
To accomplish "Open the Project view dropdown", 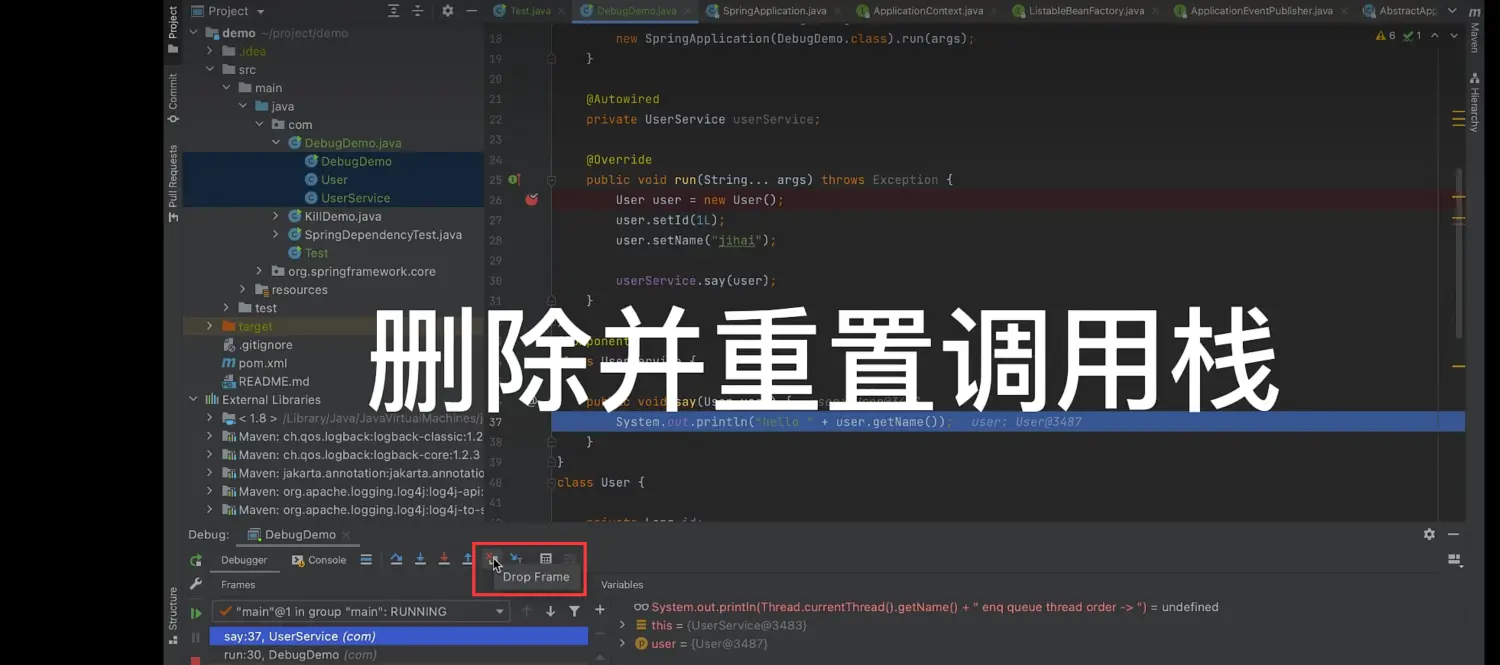I will click(x=260, y=12).
